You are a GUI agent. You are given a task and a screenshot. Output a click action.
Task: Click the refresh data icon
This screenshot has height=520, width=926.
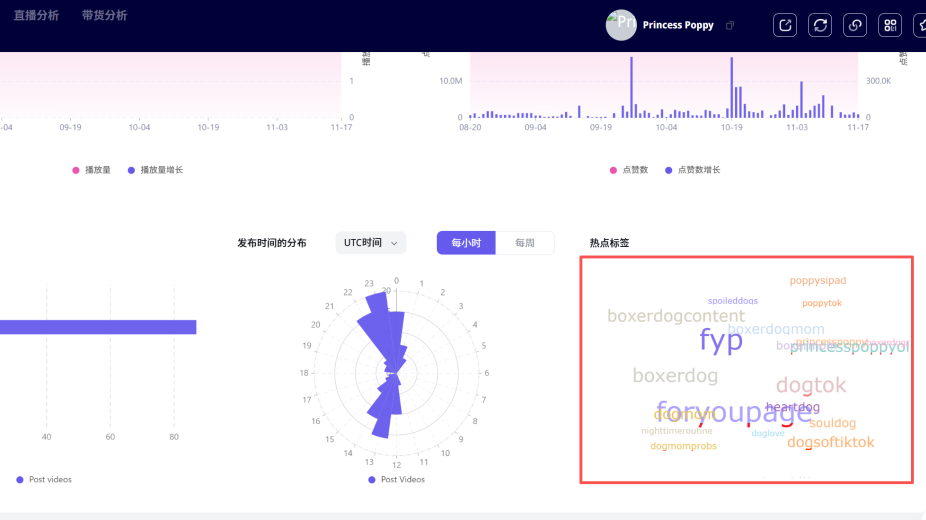pyautogui.click(x=820, y=25)
